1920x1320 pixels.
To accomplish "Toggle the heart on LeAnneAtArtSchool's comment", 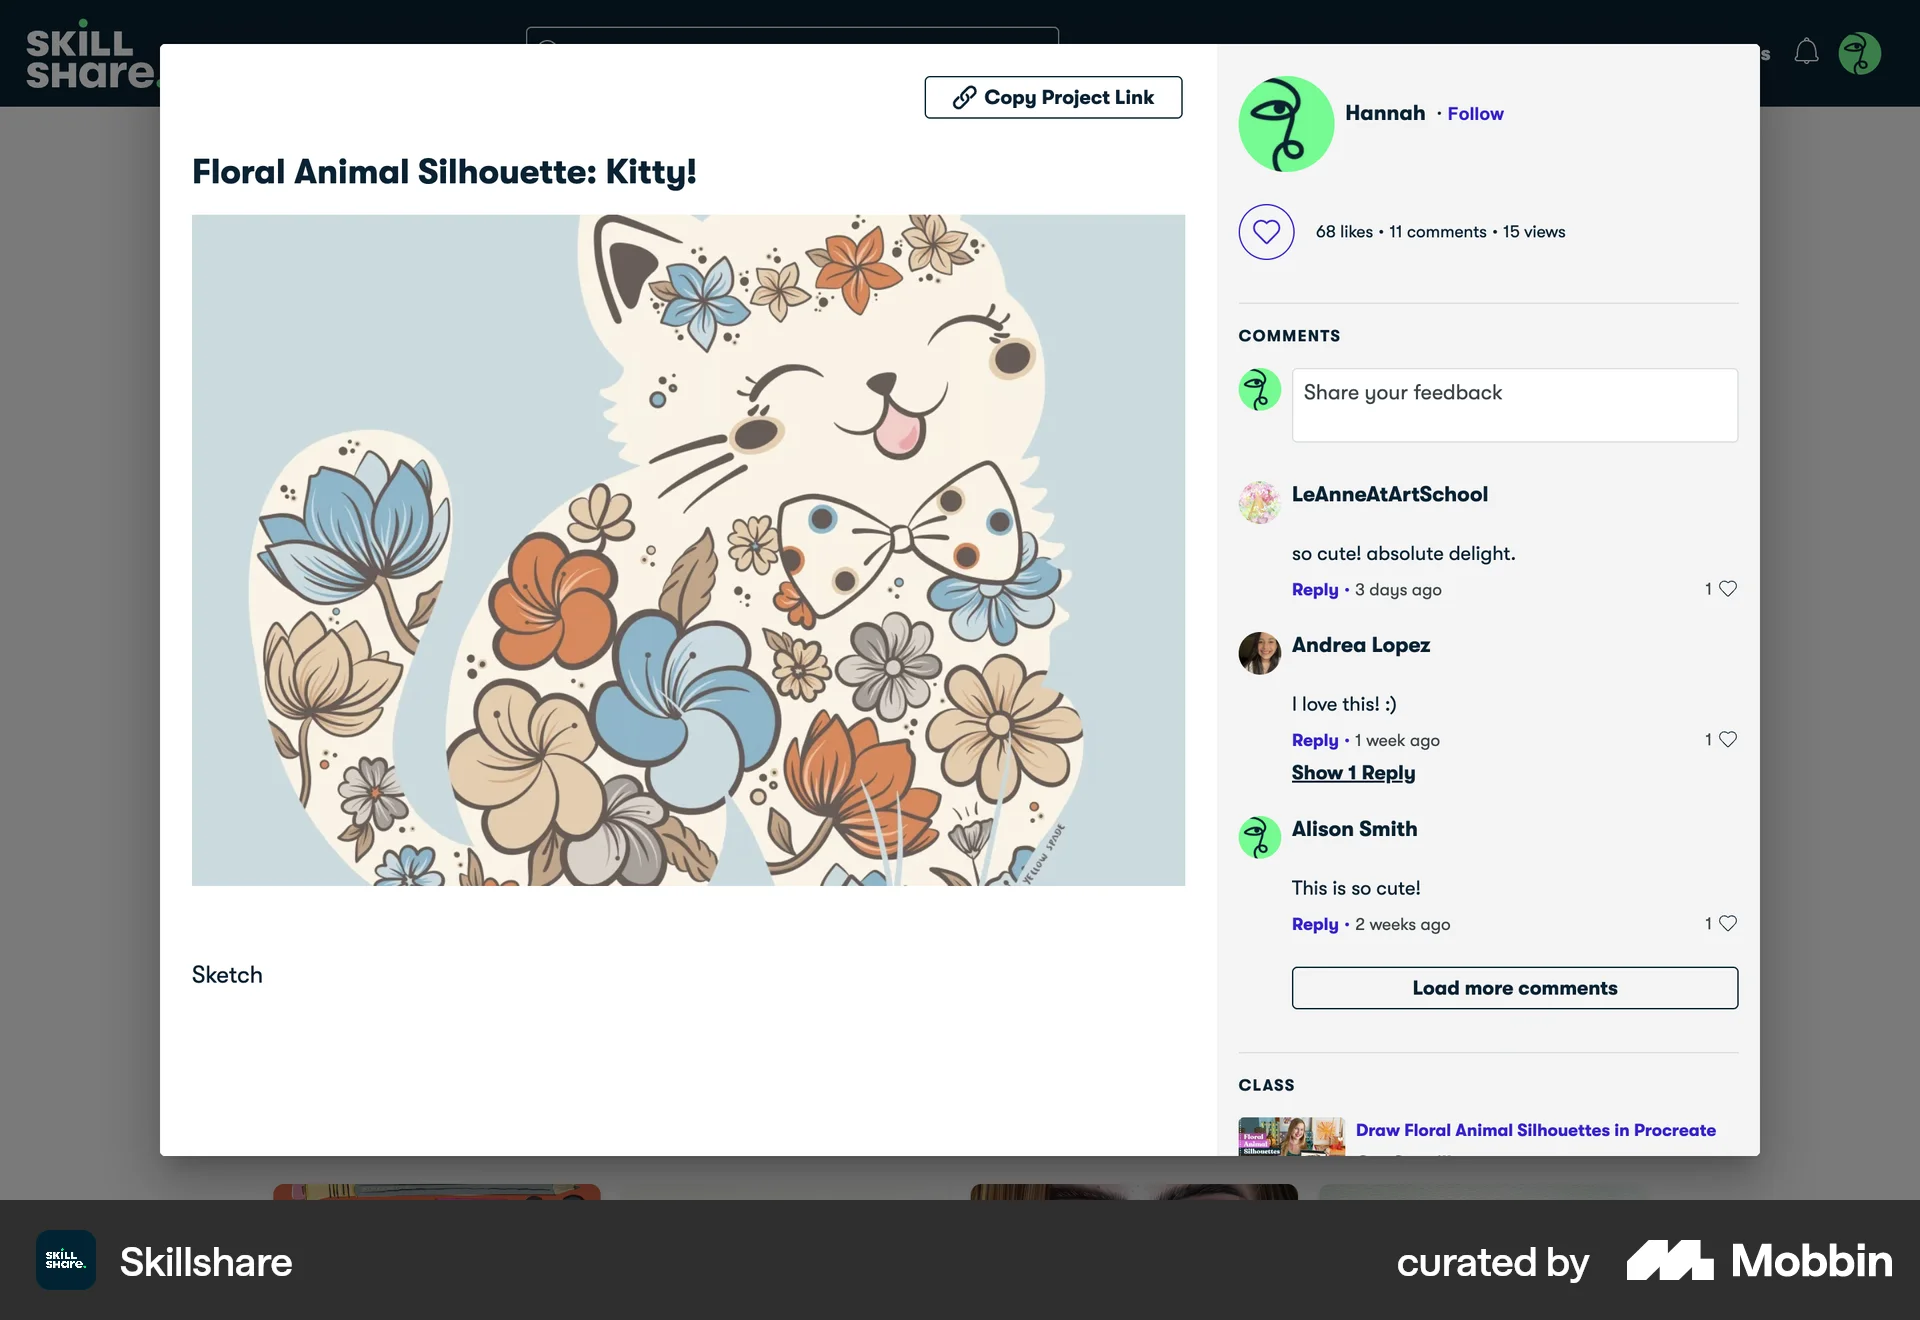I will (1728, 589).
